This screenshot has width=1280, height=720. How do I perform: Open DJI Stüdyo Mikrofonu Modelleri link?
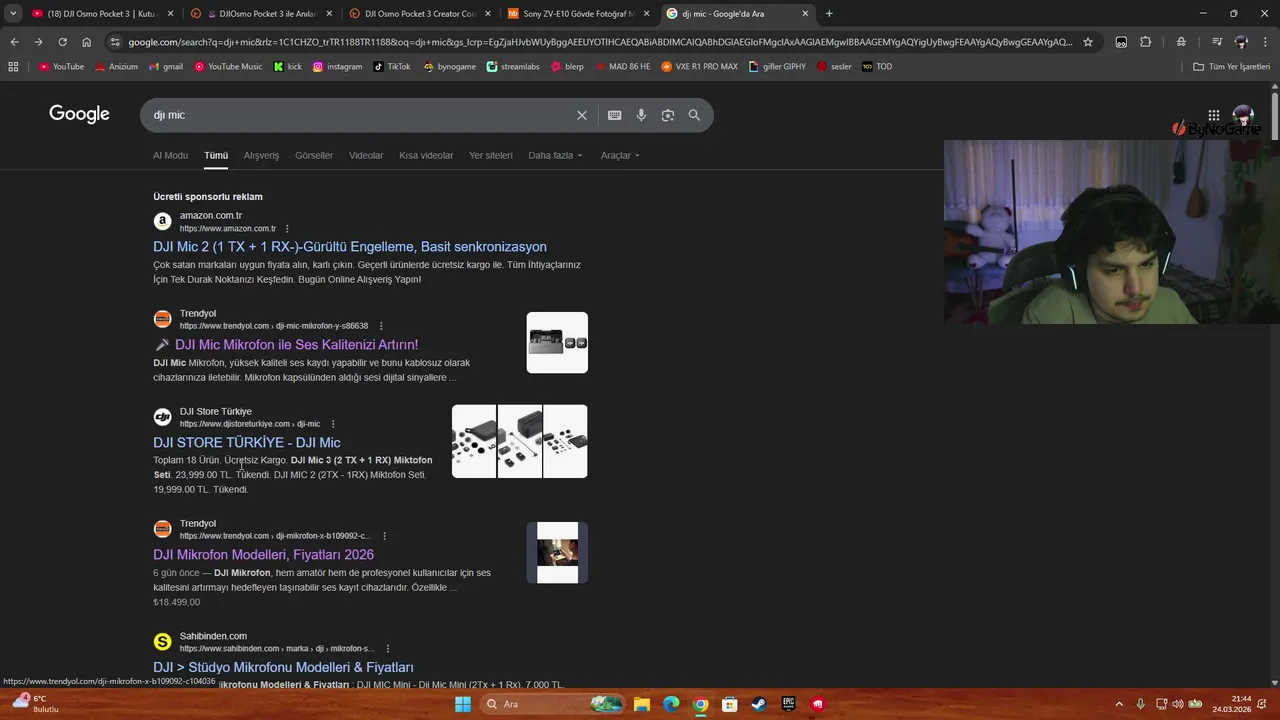coord(283,667)
